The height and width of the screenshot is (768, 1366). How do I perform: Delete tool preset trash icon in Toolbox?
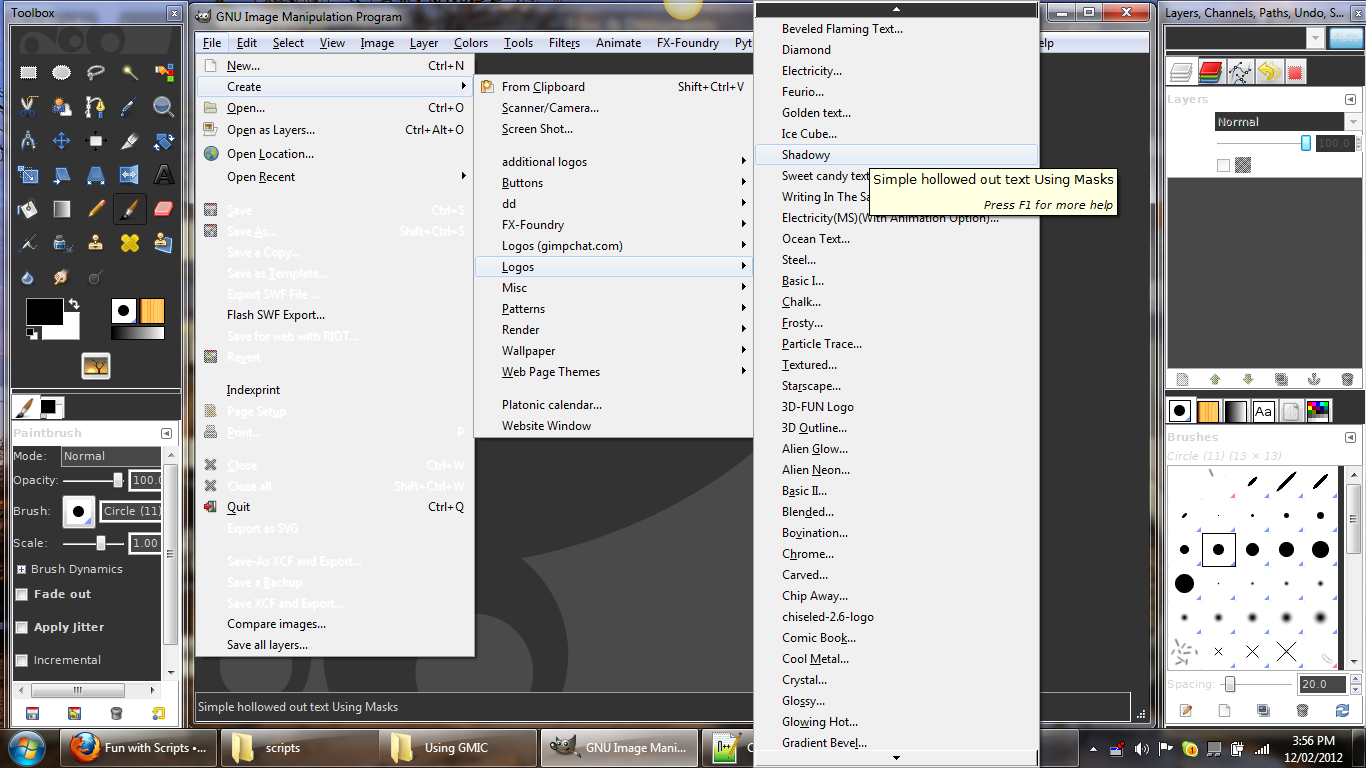click(116, 713)
